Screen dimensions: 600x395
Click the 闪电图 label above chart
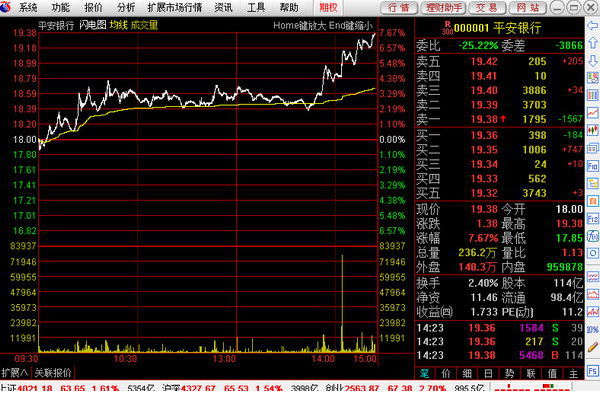tap(93, 25)
